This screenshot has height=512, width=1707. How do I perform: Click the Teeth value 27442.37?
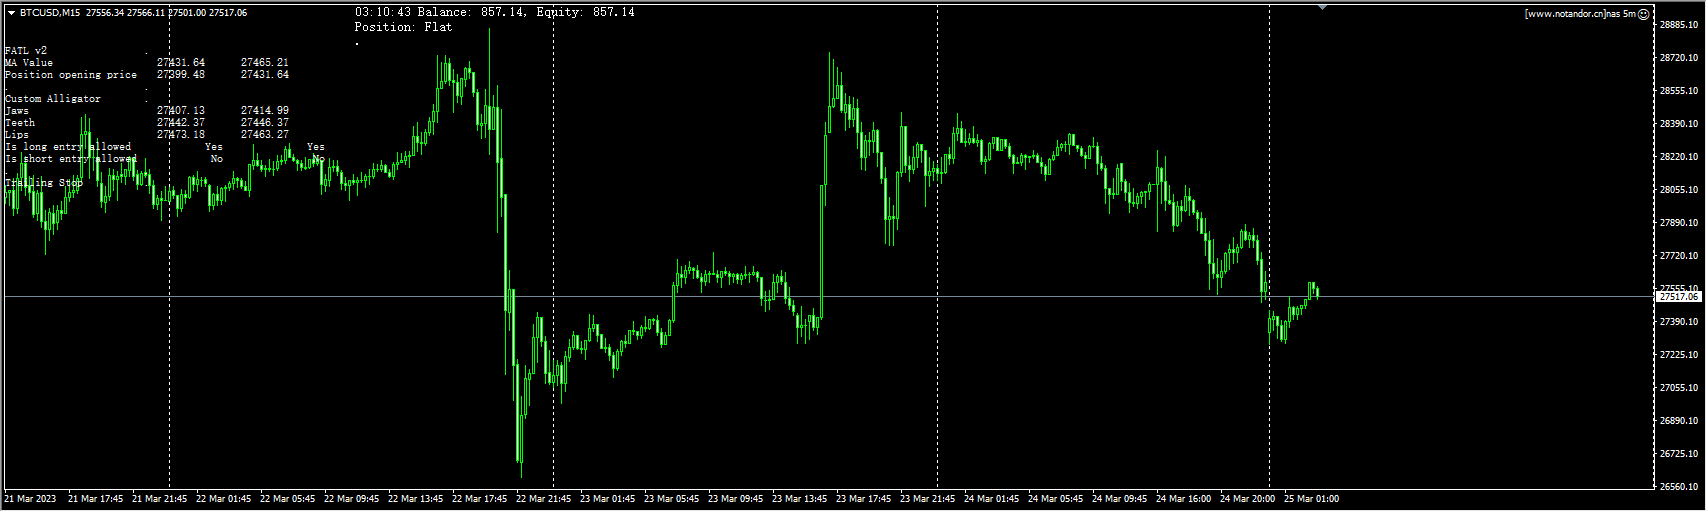click(x=181, y=122)
